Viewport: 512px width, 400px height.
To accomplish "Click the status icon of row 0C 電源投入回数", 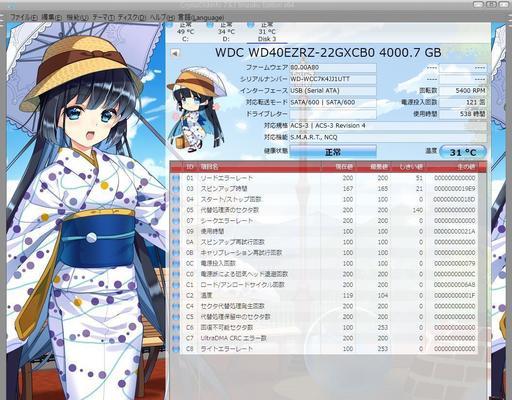I will coord(176,264).
